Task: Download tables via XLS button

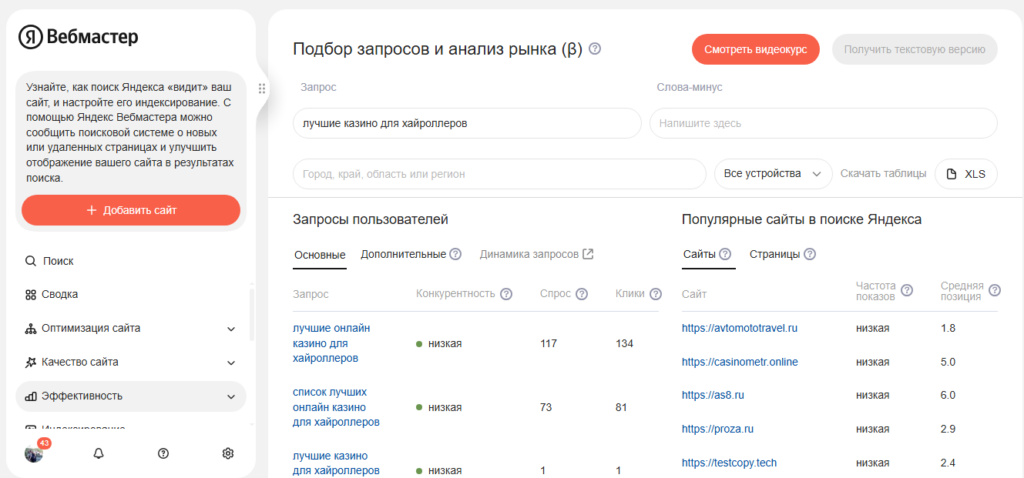Action: pos(967,174)
